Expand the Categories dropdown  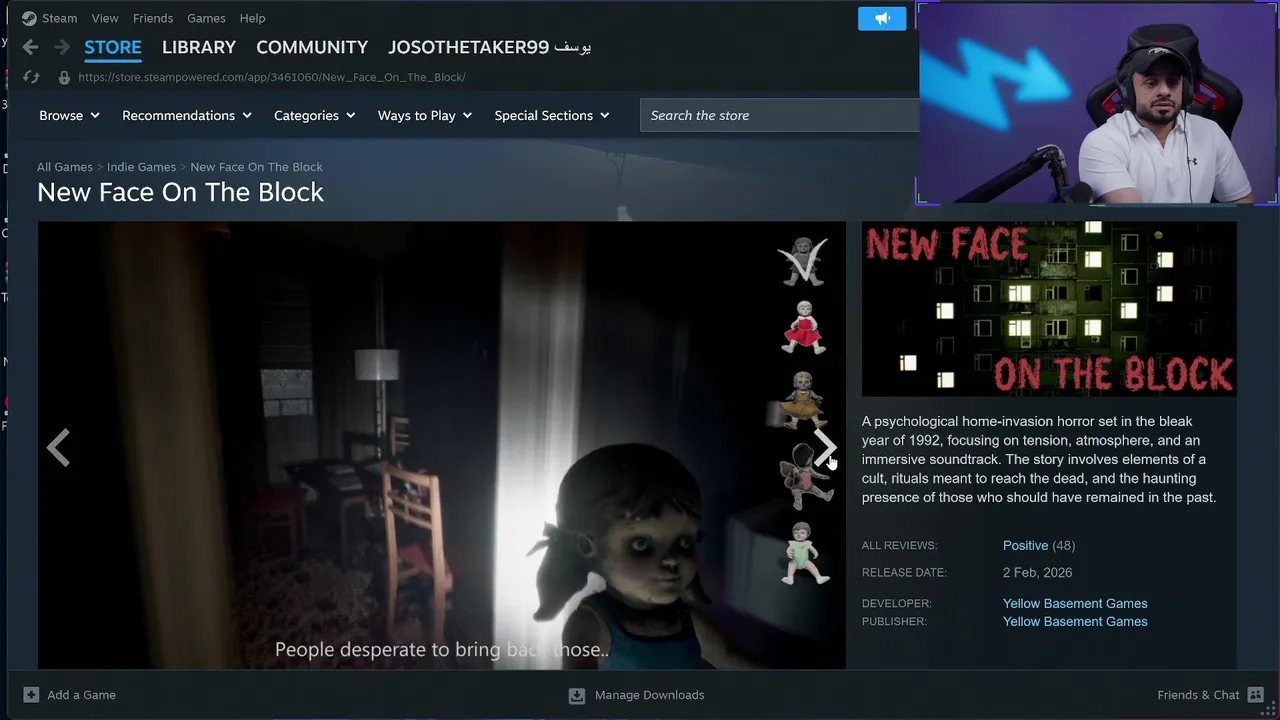coord(314,115)
